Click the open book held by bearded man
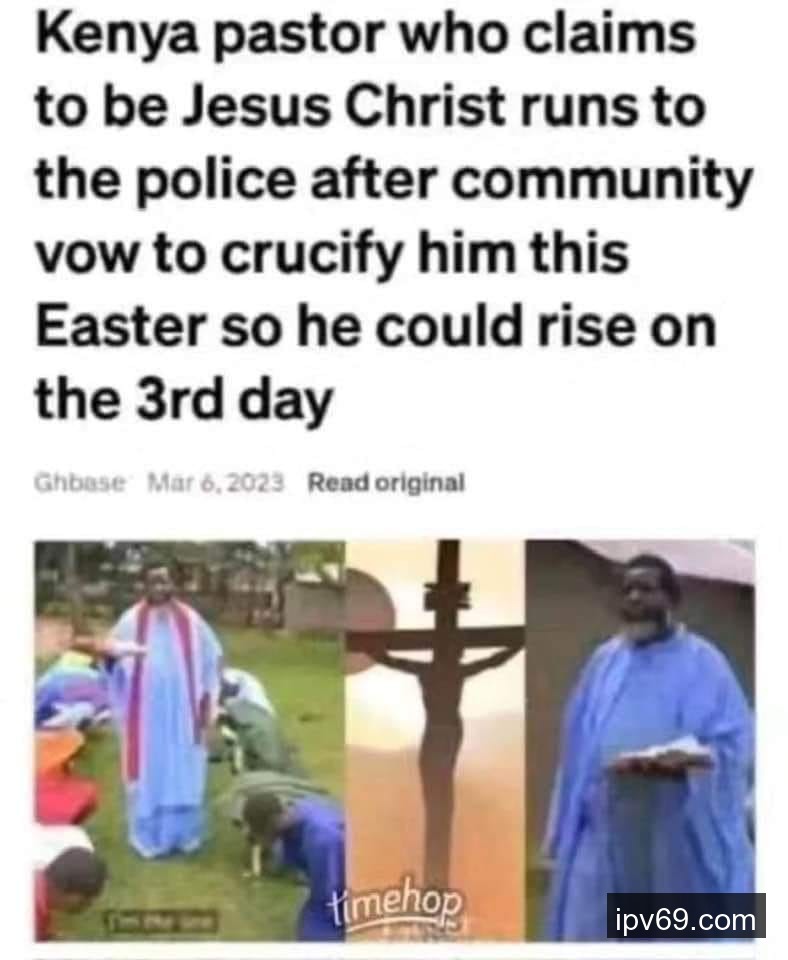This screenshot has width=788, height=960. [x=662, y=755]
